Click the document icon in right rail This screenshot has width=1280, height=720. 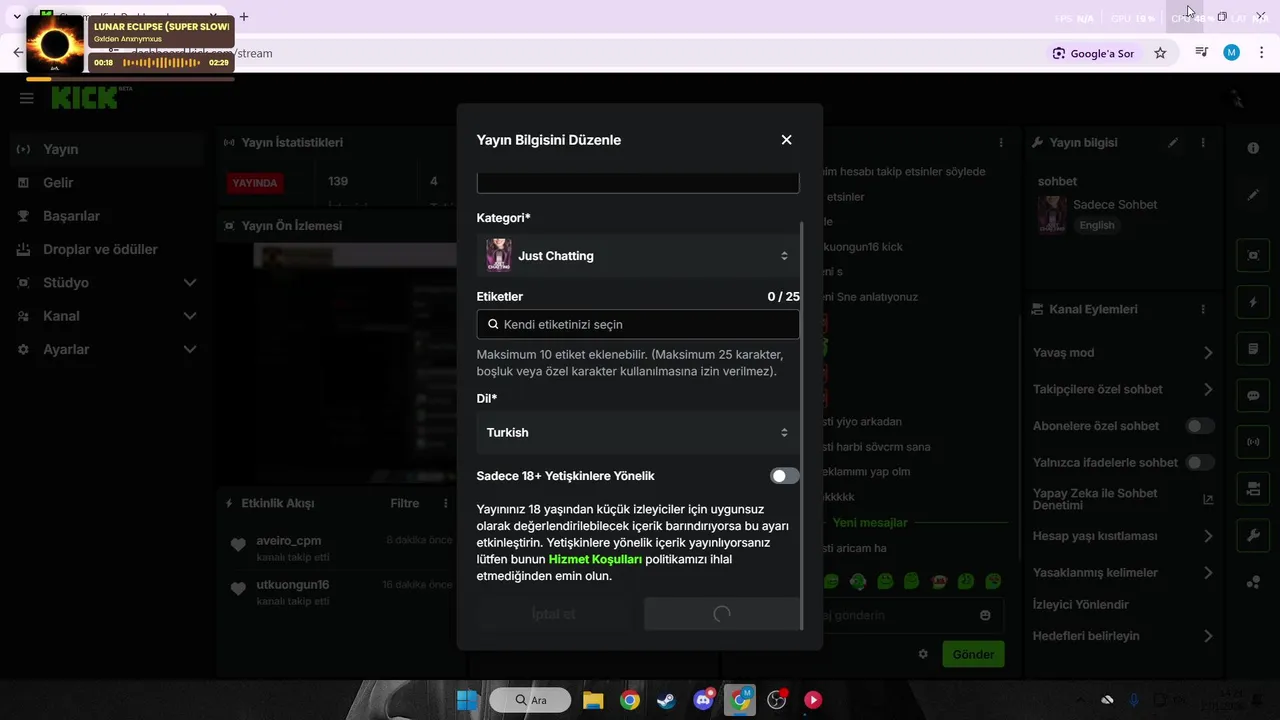click(x=1253, y=349)
